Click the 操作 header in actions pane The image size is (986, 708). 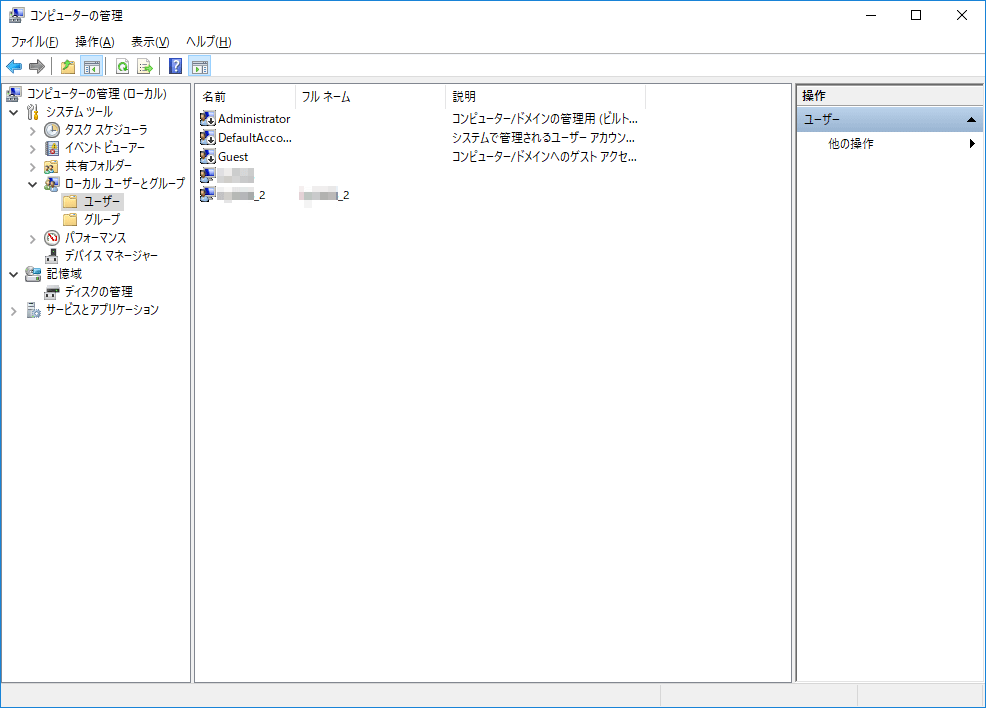pos(814,96)
